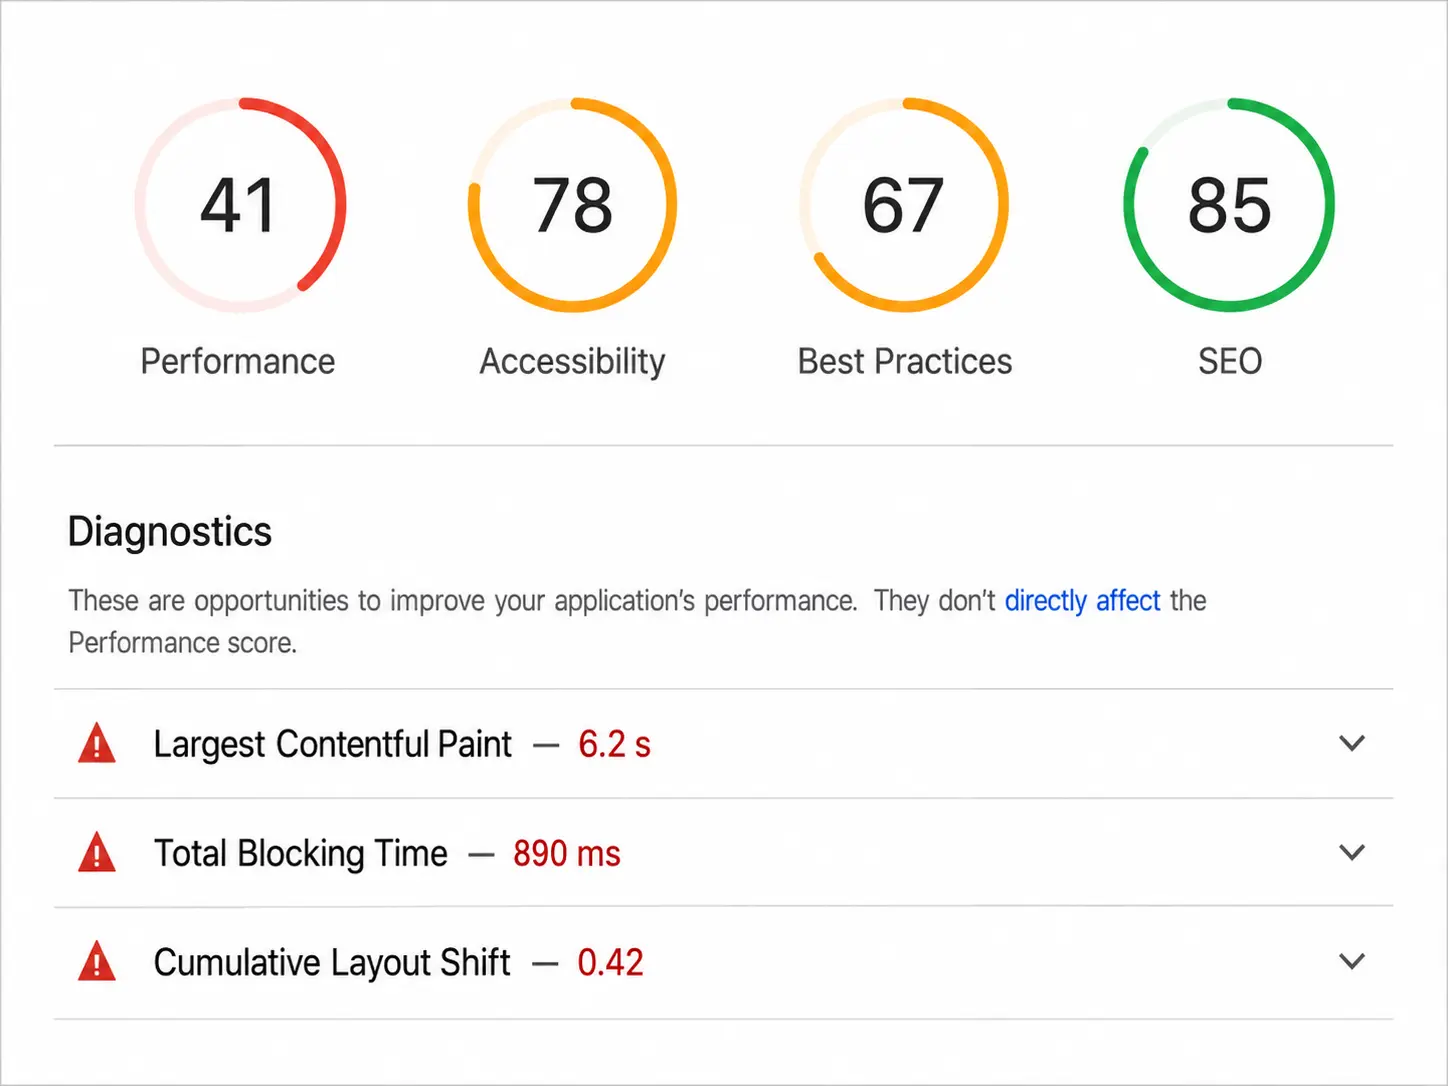
Task: Click the 0.42 metric value
Action: click(x=610, y=962)
